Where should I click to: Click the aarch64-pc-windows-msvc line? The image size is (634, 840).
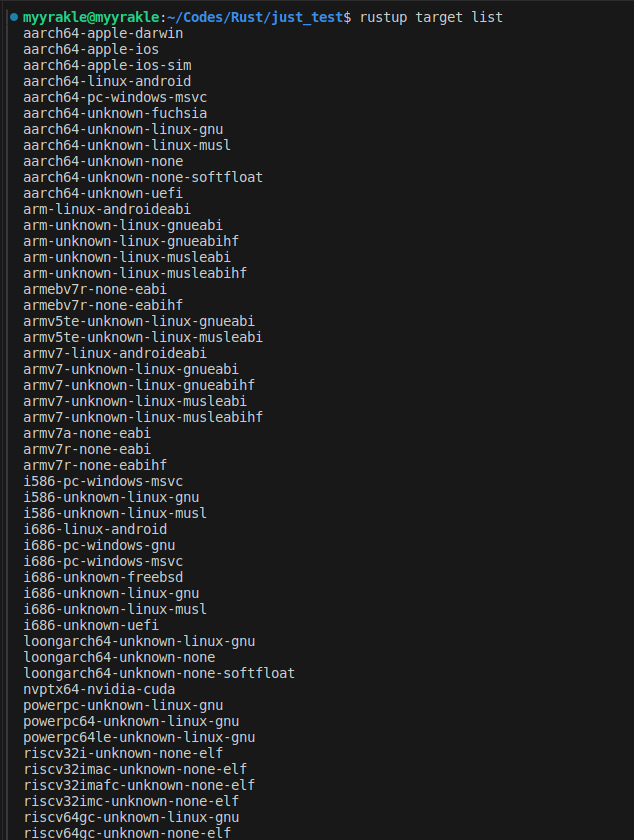[115, 98]
